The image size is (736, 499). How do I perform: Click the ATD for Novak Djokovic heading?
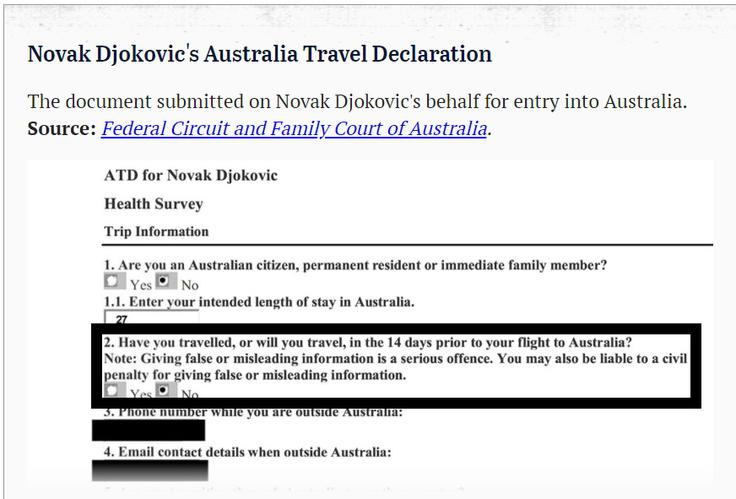point(191,176)
